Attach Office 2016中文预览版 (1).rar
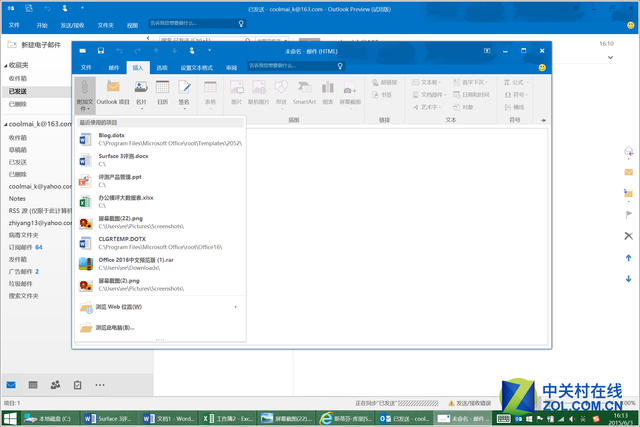The image size is (640, 427). [x=160, y=264]
